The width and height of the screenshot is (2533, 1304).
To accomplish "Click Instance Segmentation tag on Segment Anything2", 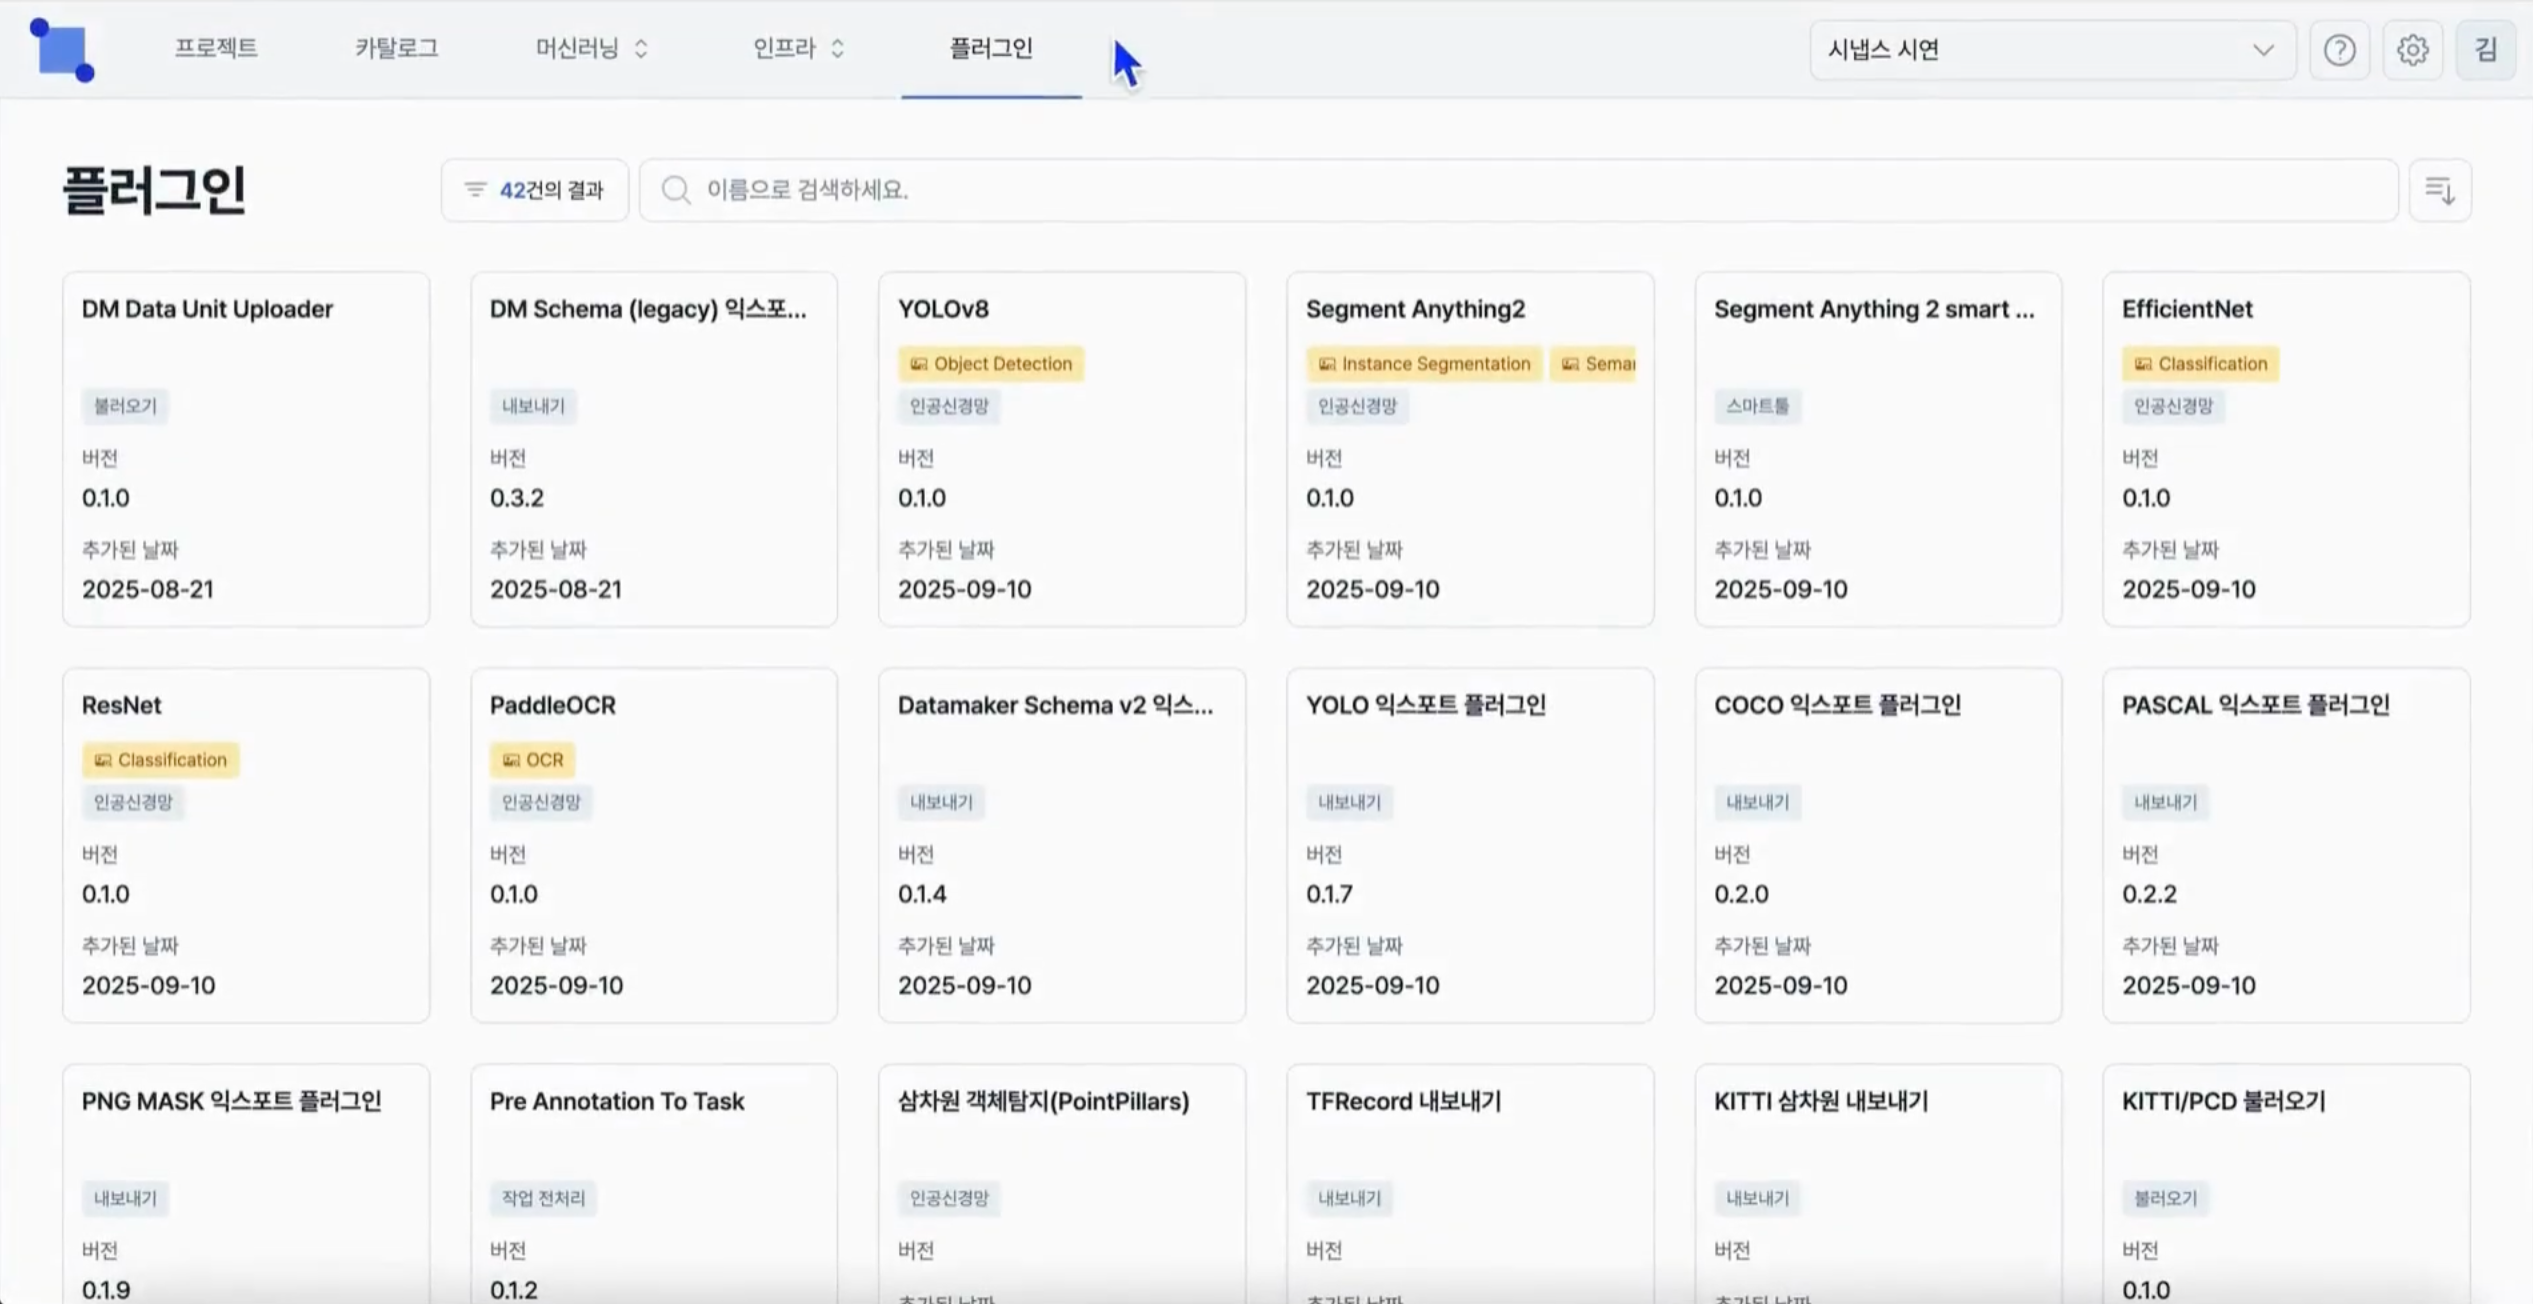I will point(1424,364).
